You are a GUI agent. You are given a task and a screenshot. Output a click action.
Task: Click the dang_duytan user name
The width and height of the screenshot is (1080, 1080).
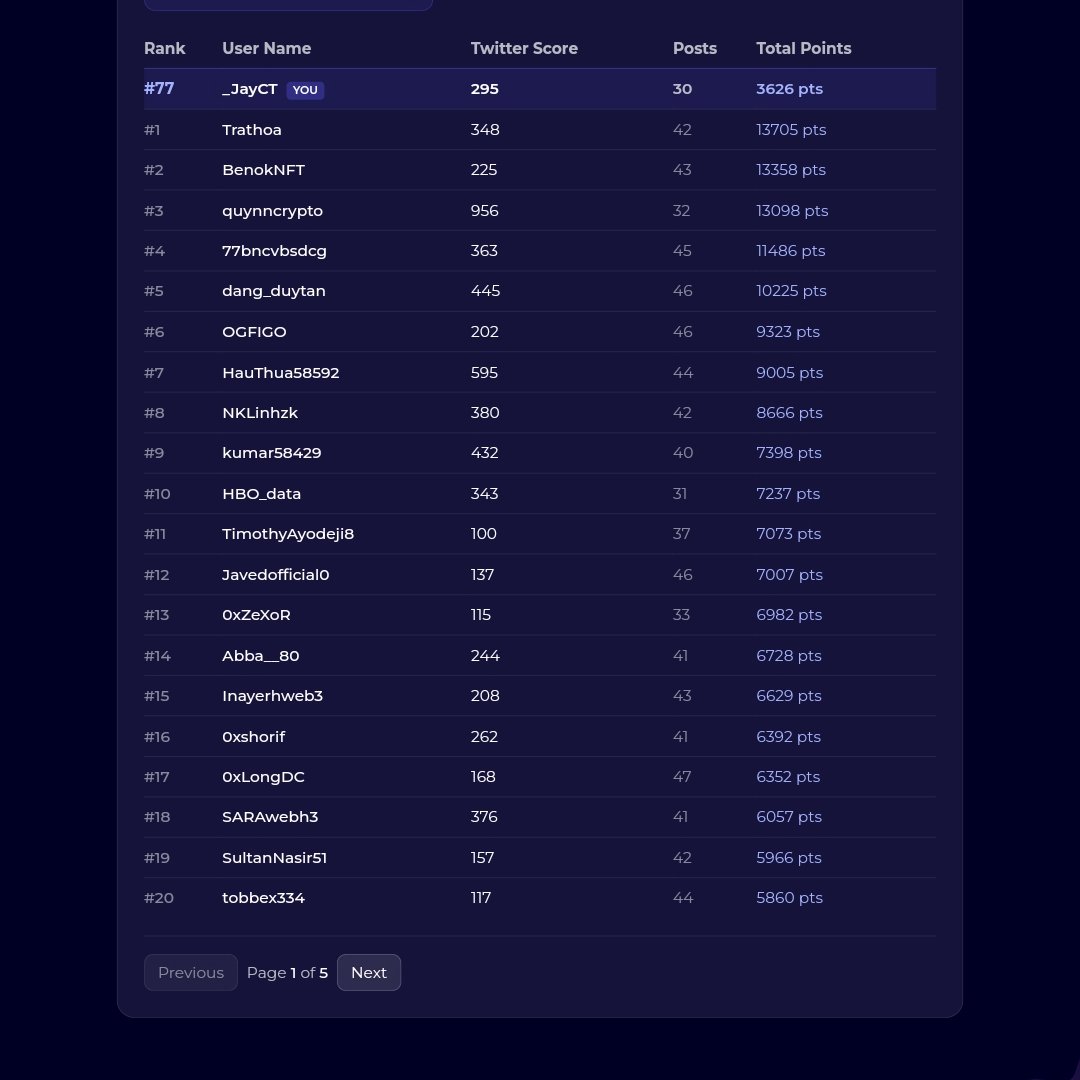[273, 291]
